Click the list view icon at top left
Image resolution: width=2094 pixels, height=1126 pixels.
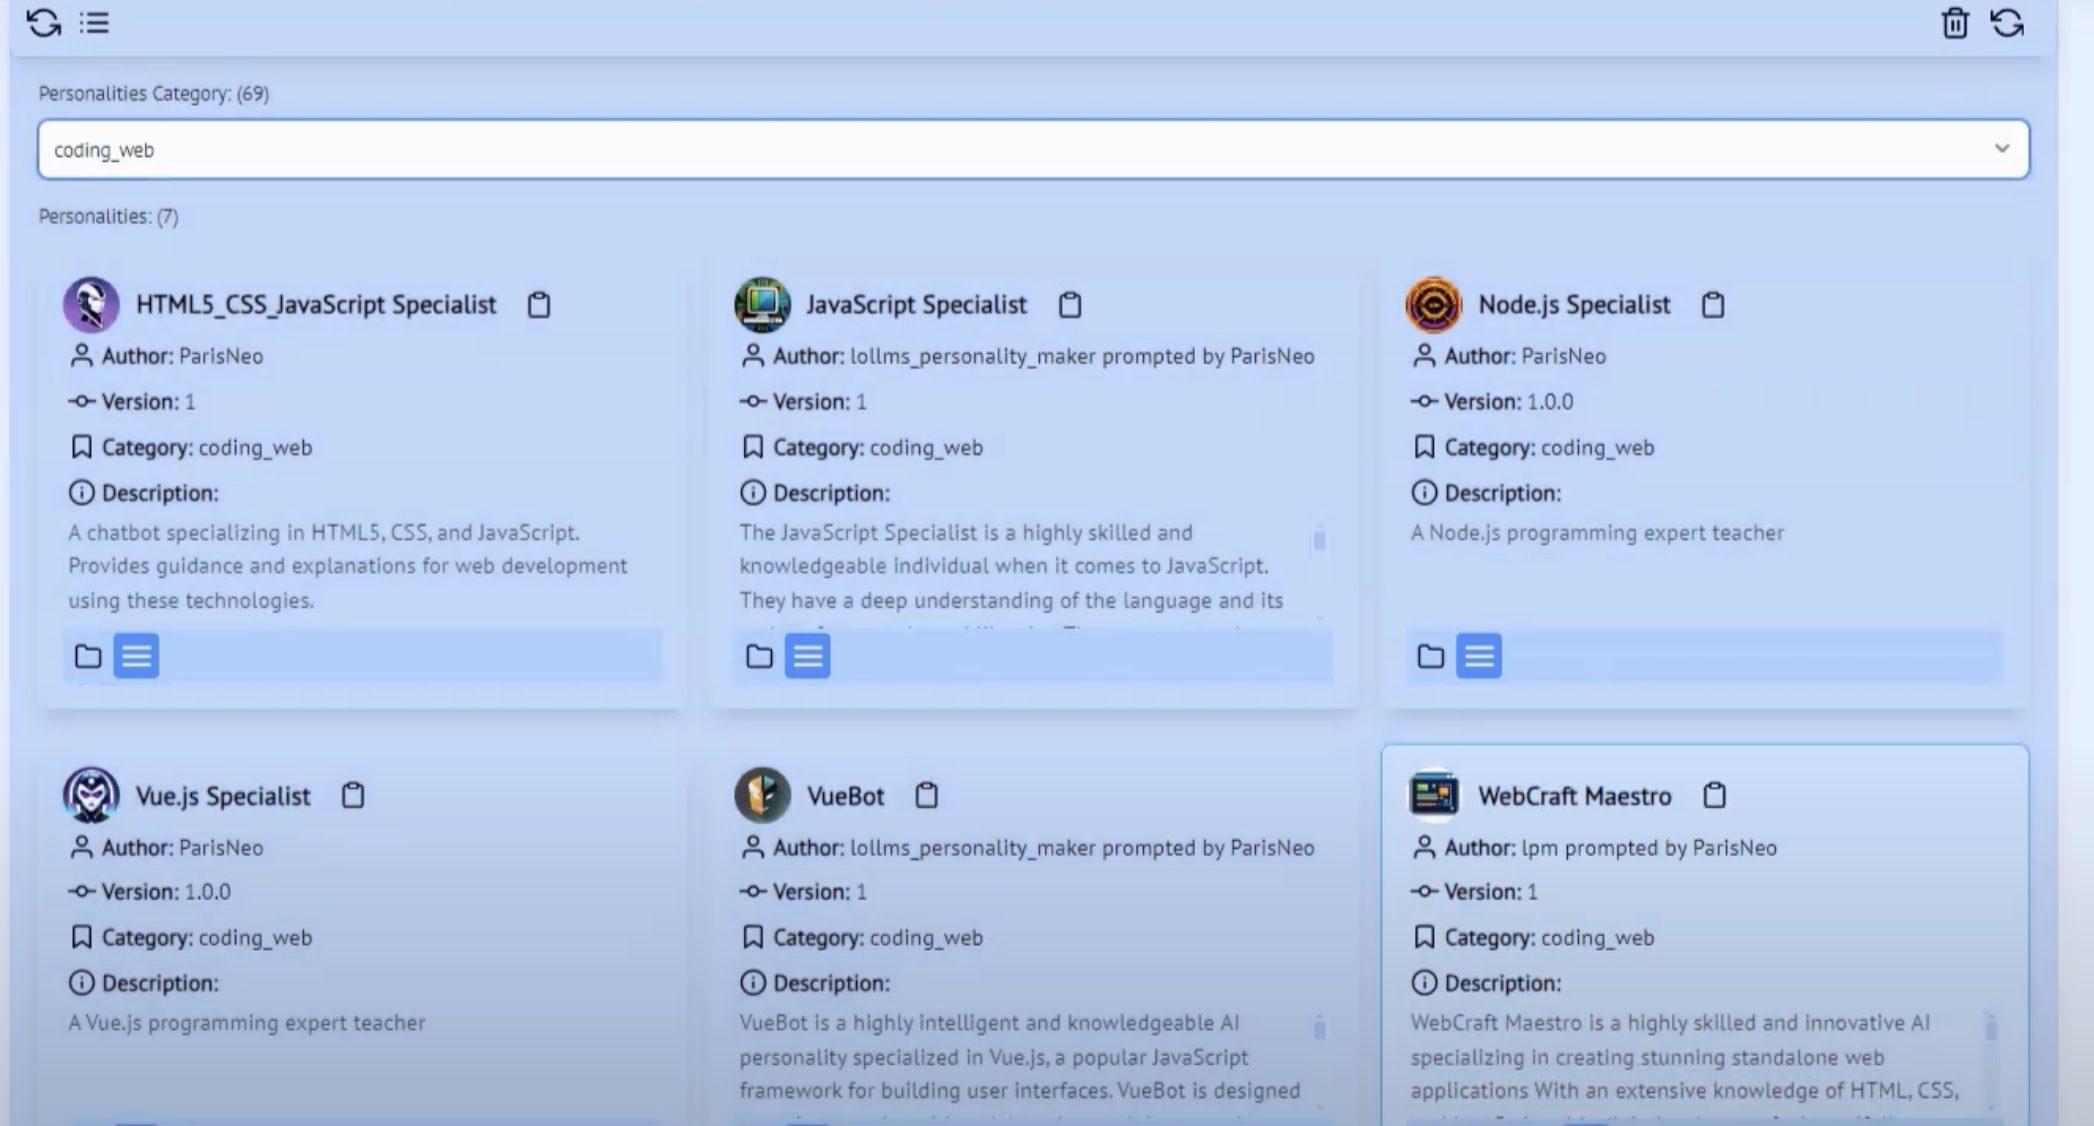tap(95, 22)
